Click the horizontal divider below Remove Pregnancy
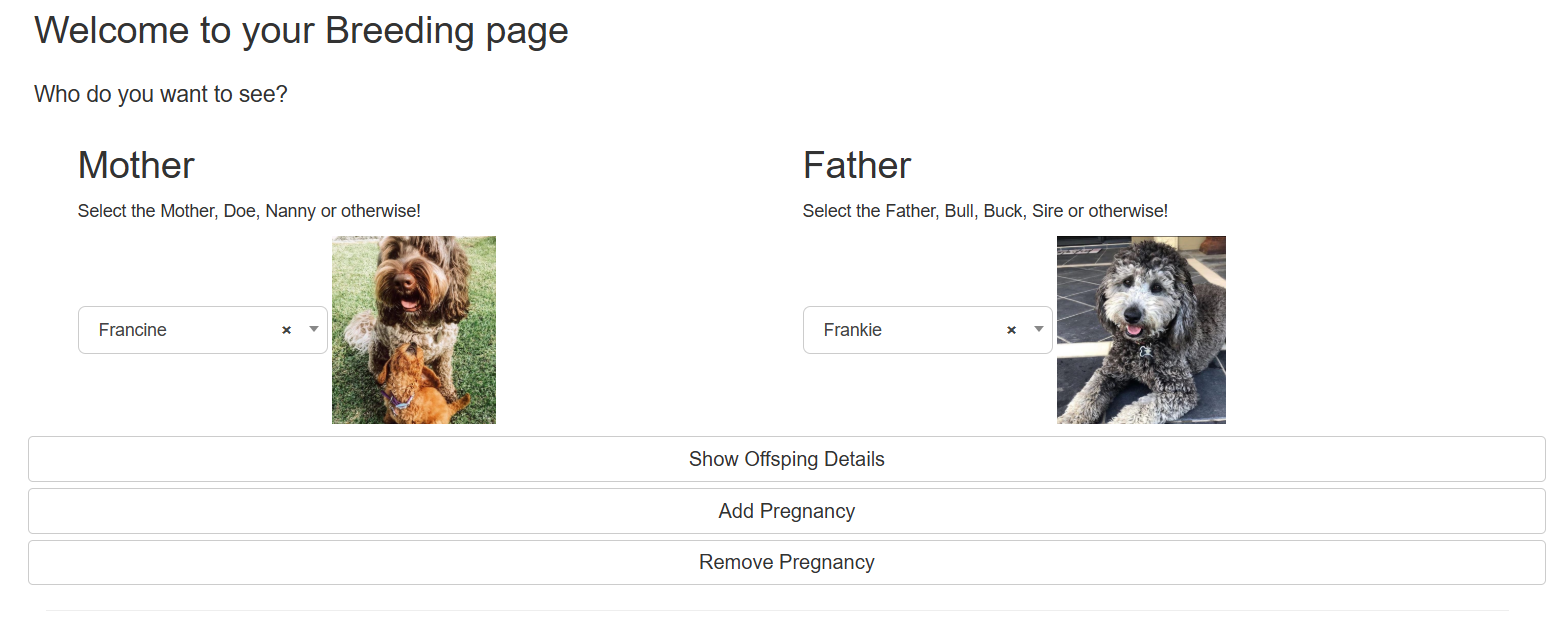This screenshot has height=627, width=1567. click(x=777, y=610)
